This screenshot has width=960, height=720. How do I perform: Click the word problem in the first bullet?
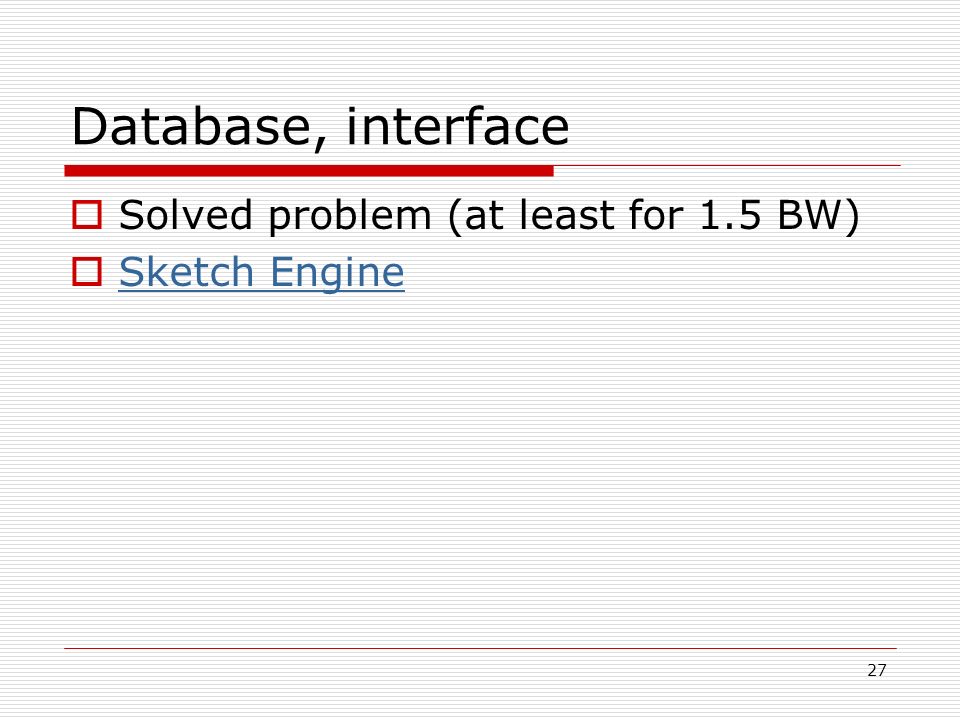350,217
